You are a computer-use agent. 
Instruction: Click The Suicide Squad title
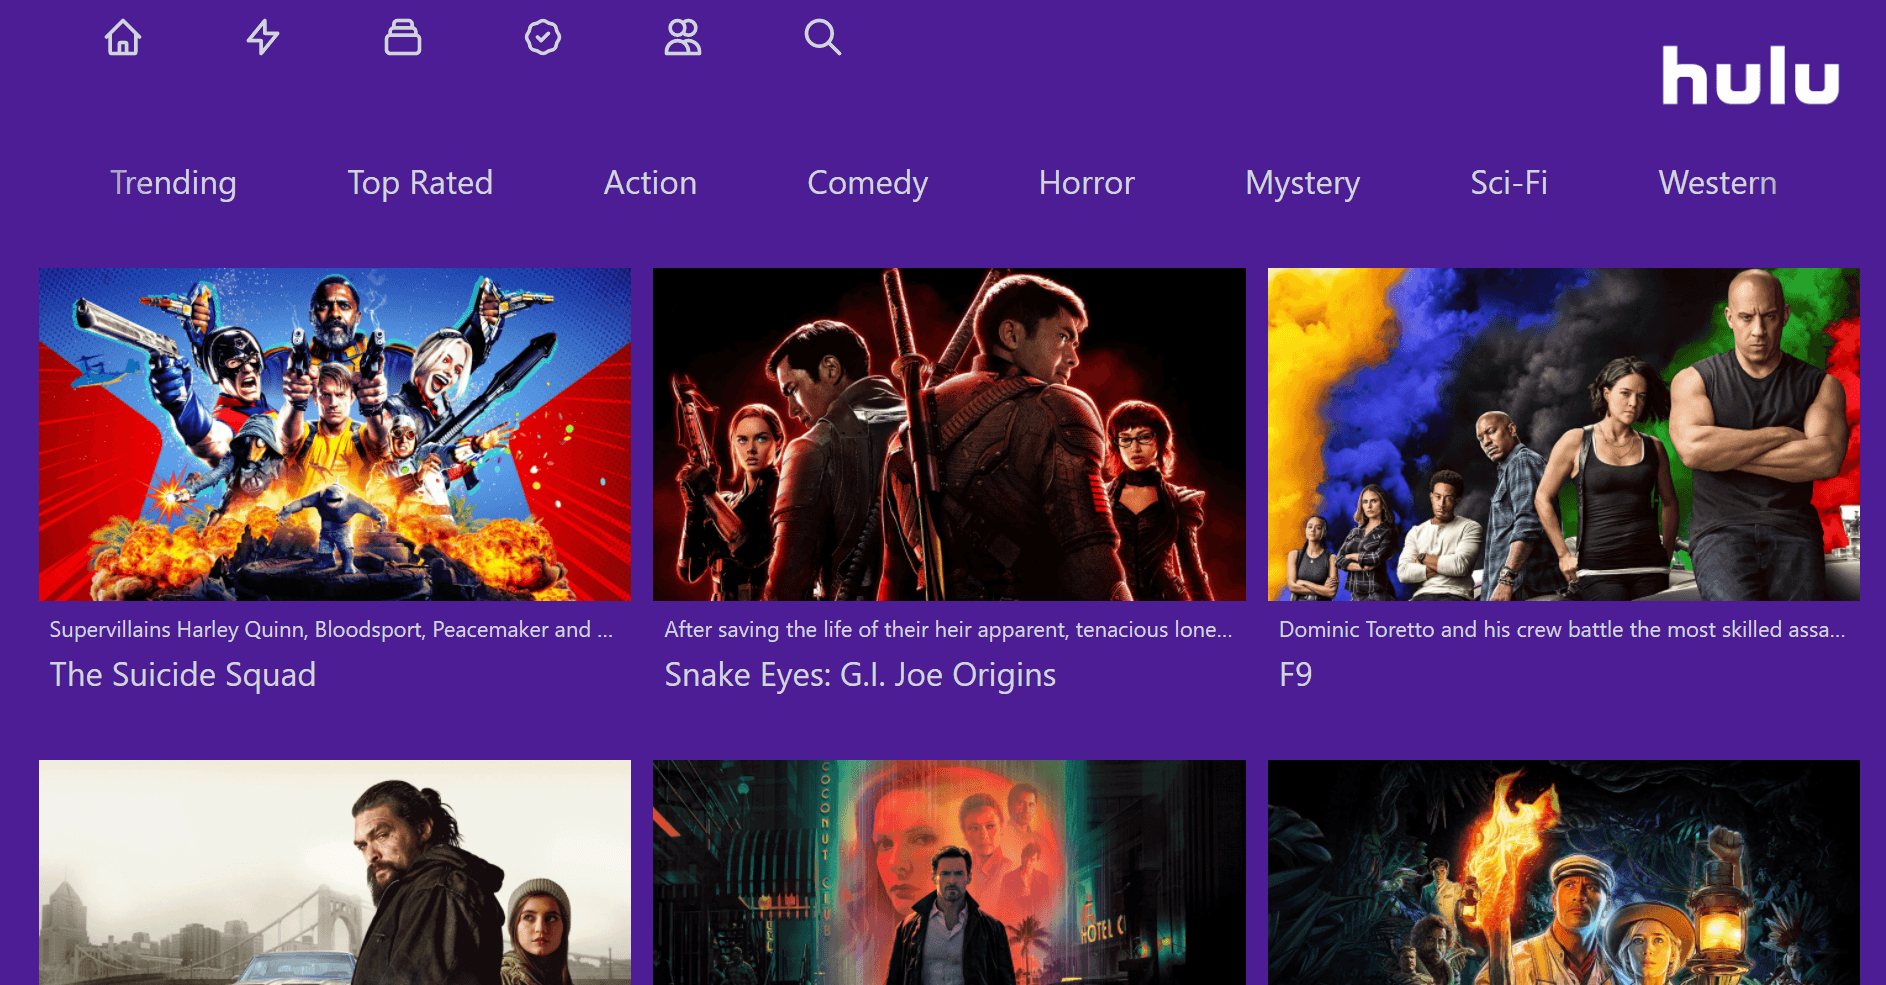(x=183, y=675)
